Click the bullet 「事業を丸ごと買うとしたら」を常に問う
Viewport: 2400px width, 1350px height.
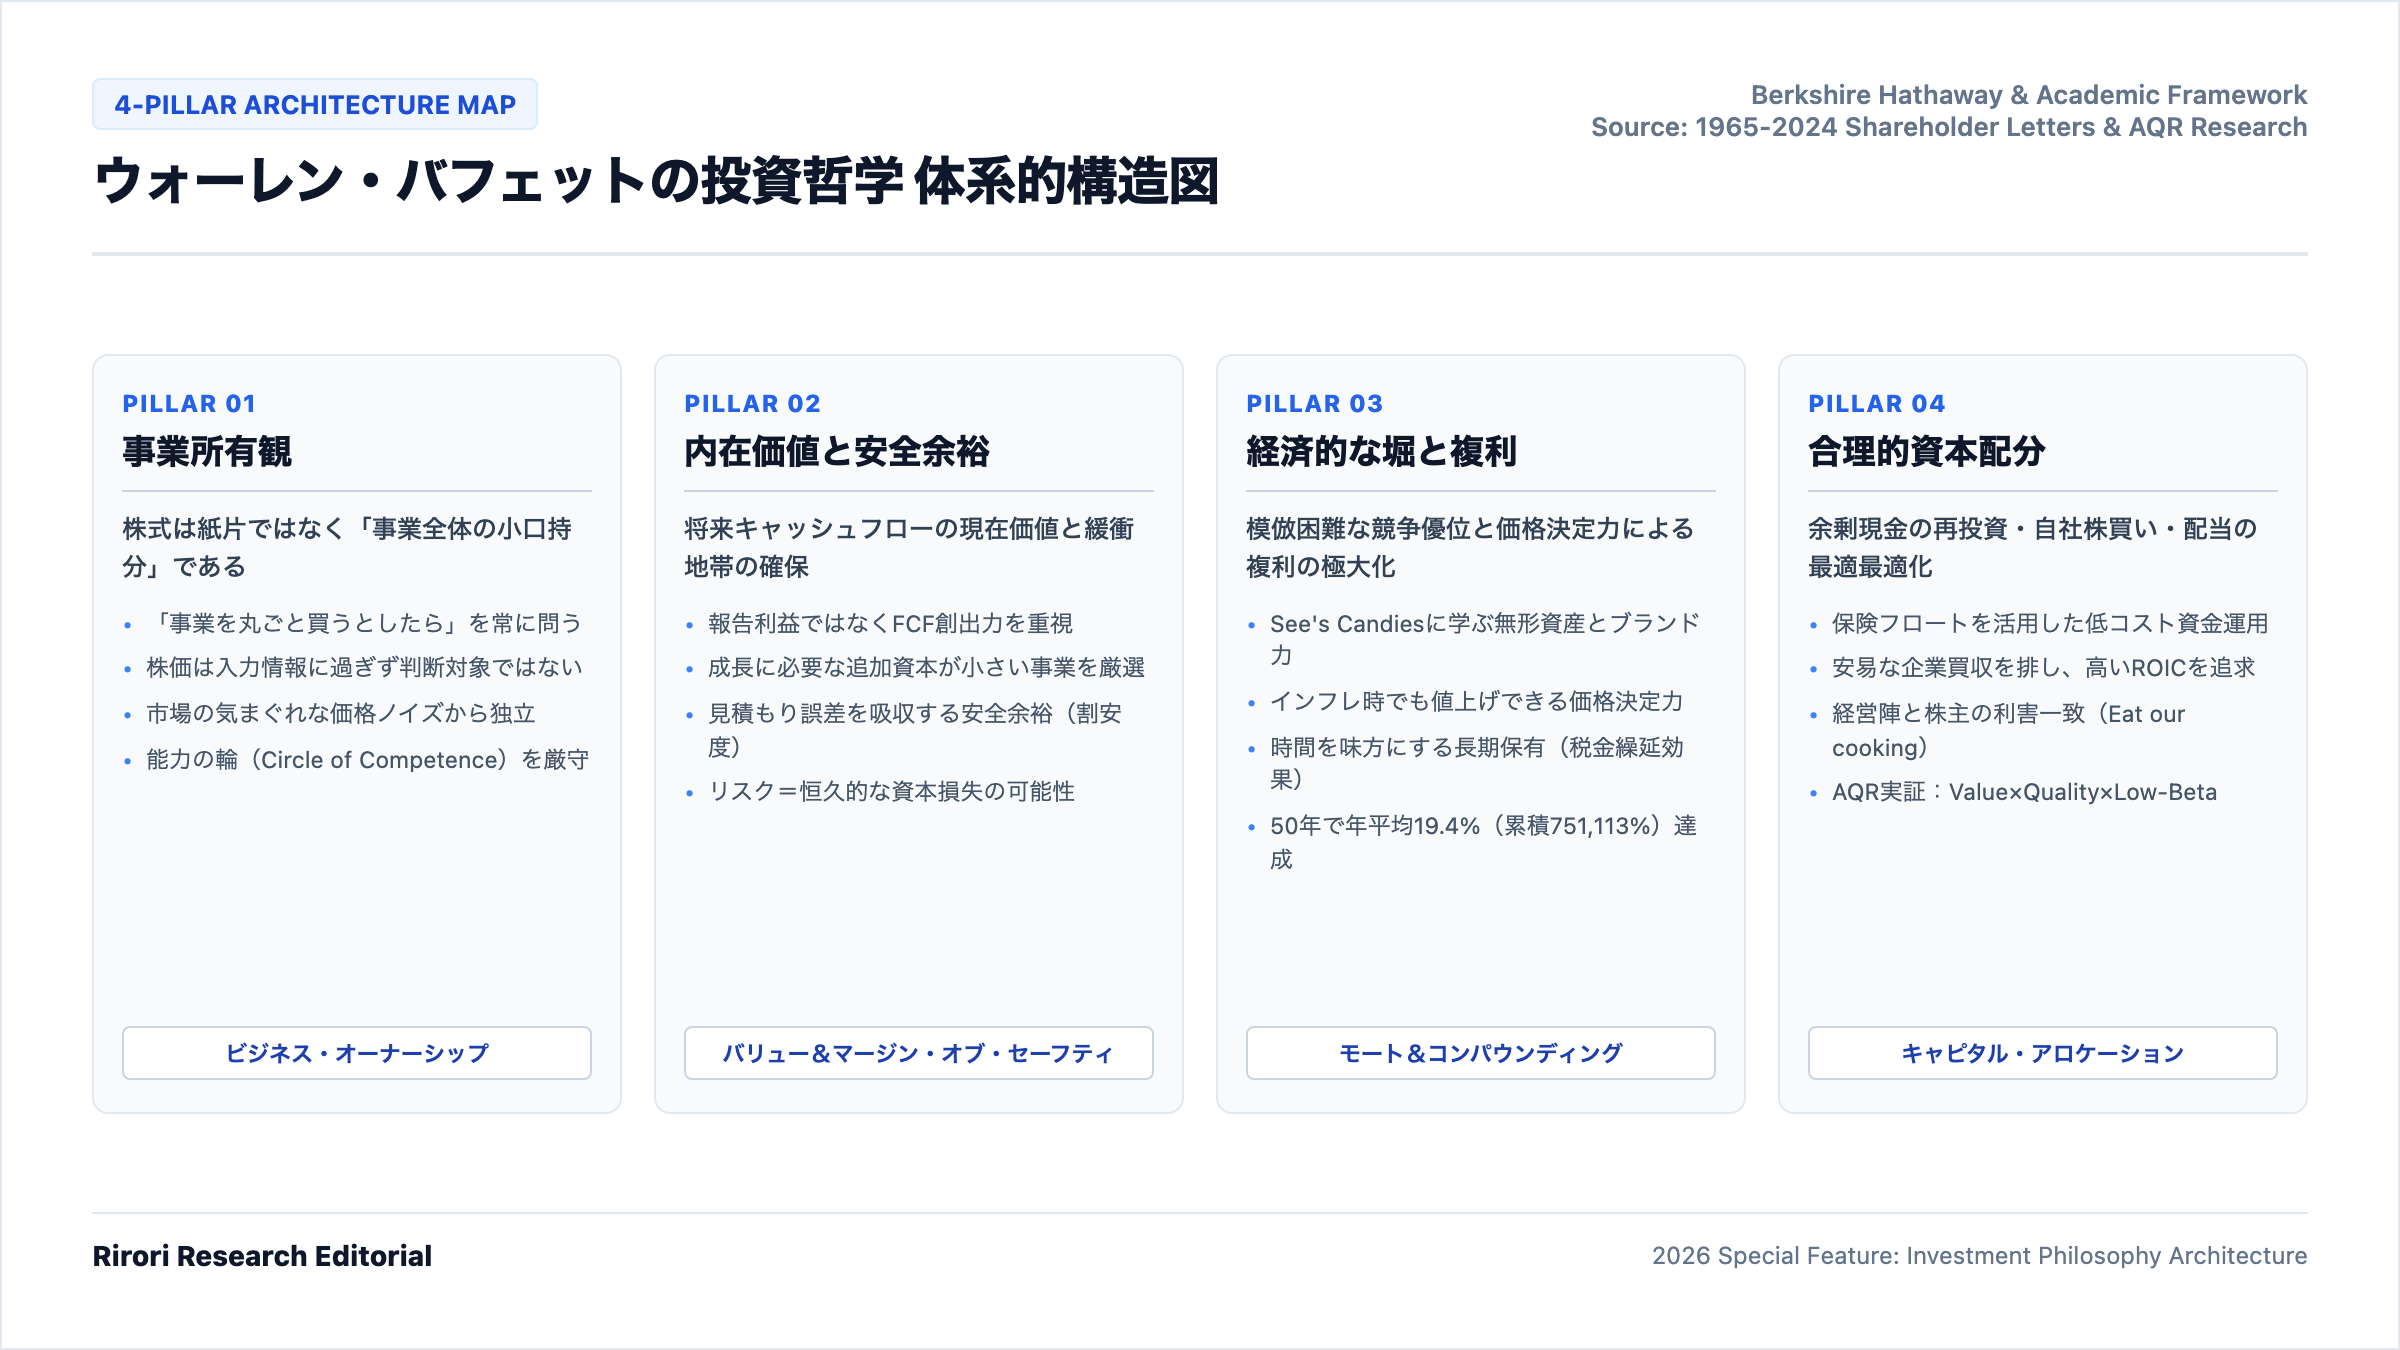click(364, 624)
